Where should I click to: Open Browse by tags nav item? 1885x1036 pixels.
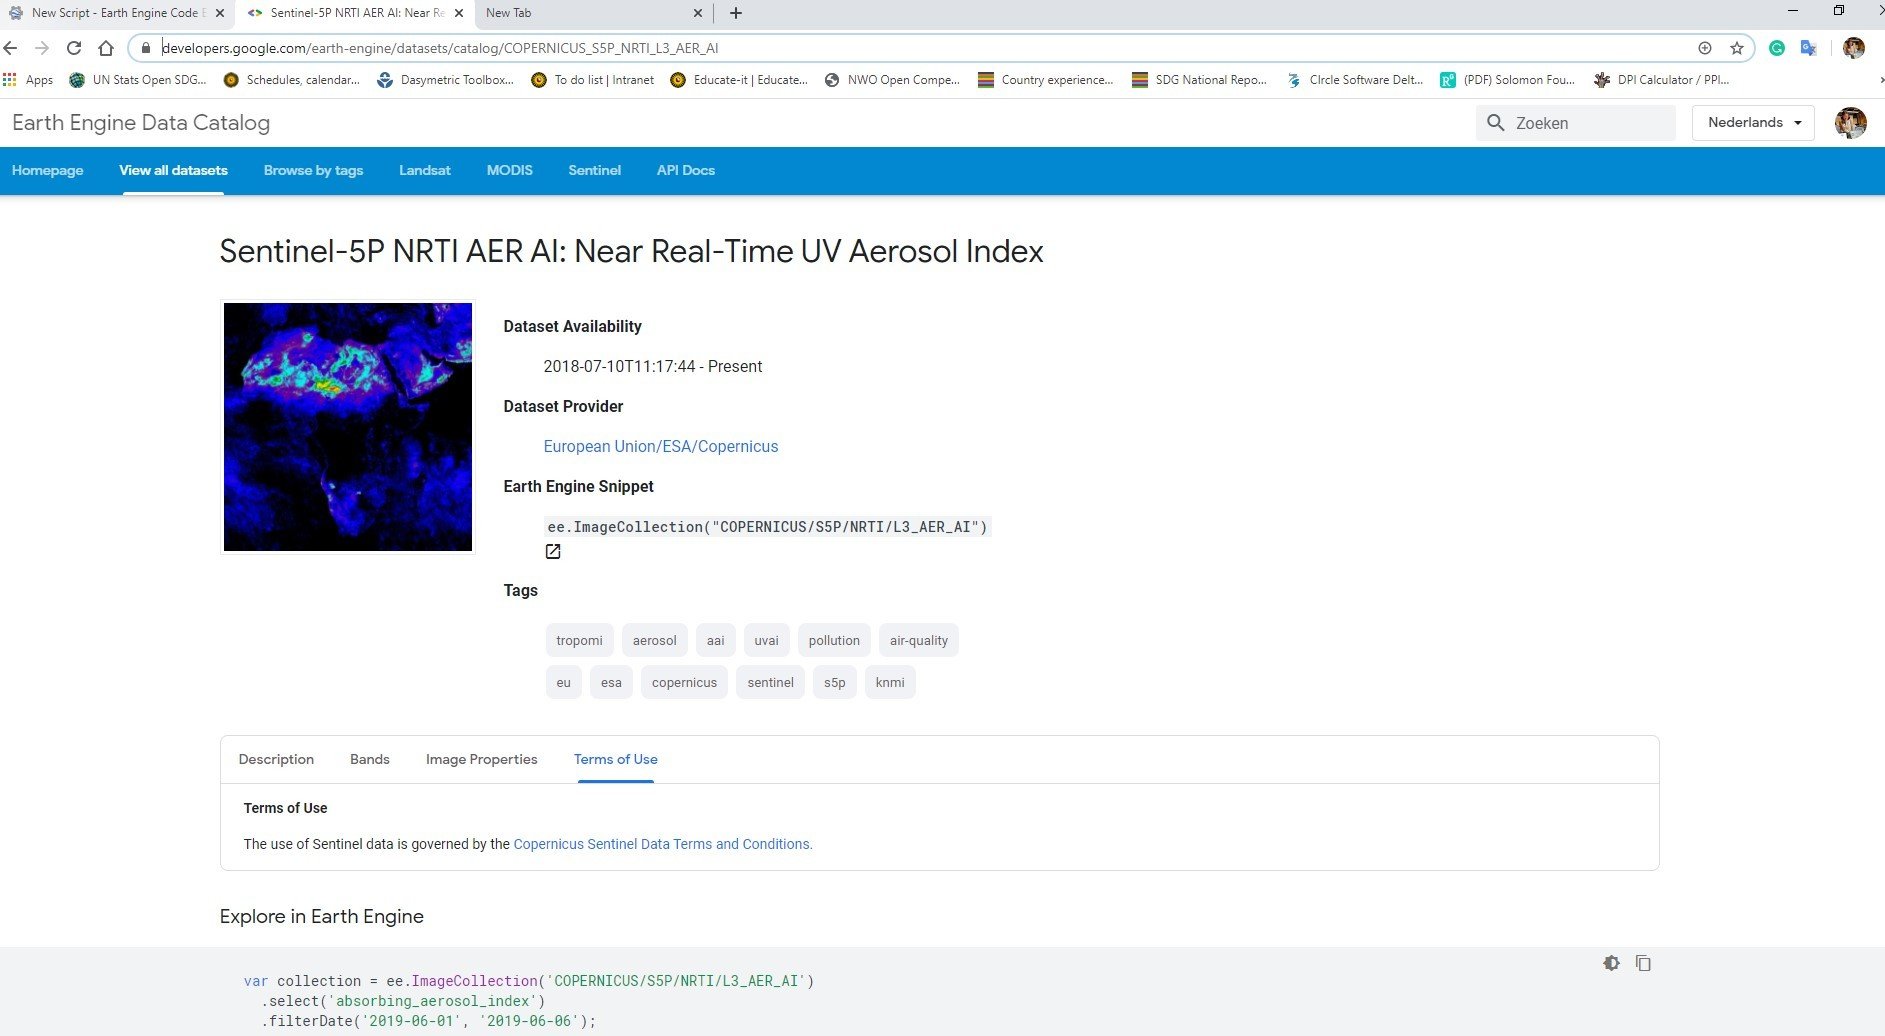[x=313, y=170]
